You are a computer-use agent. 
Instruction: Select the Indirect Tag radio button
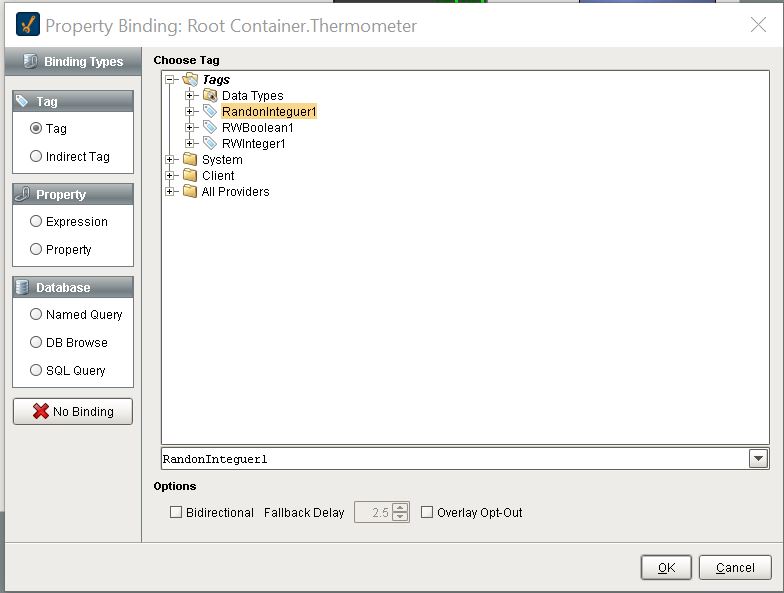[37, 157]
